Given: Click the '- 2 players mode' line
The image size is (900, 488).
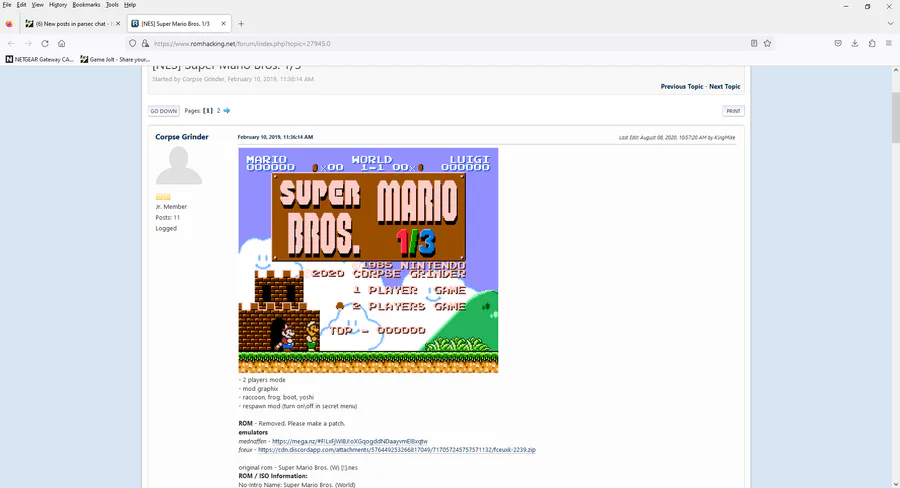Looking at the screenshot, I should [262, 380].
